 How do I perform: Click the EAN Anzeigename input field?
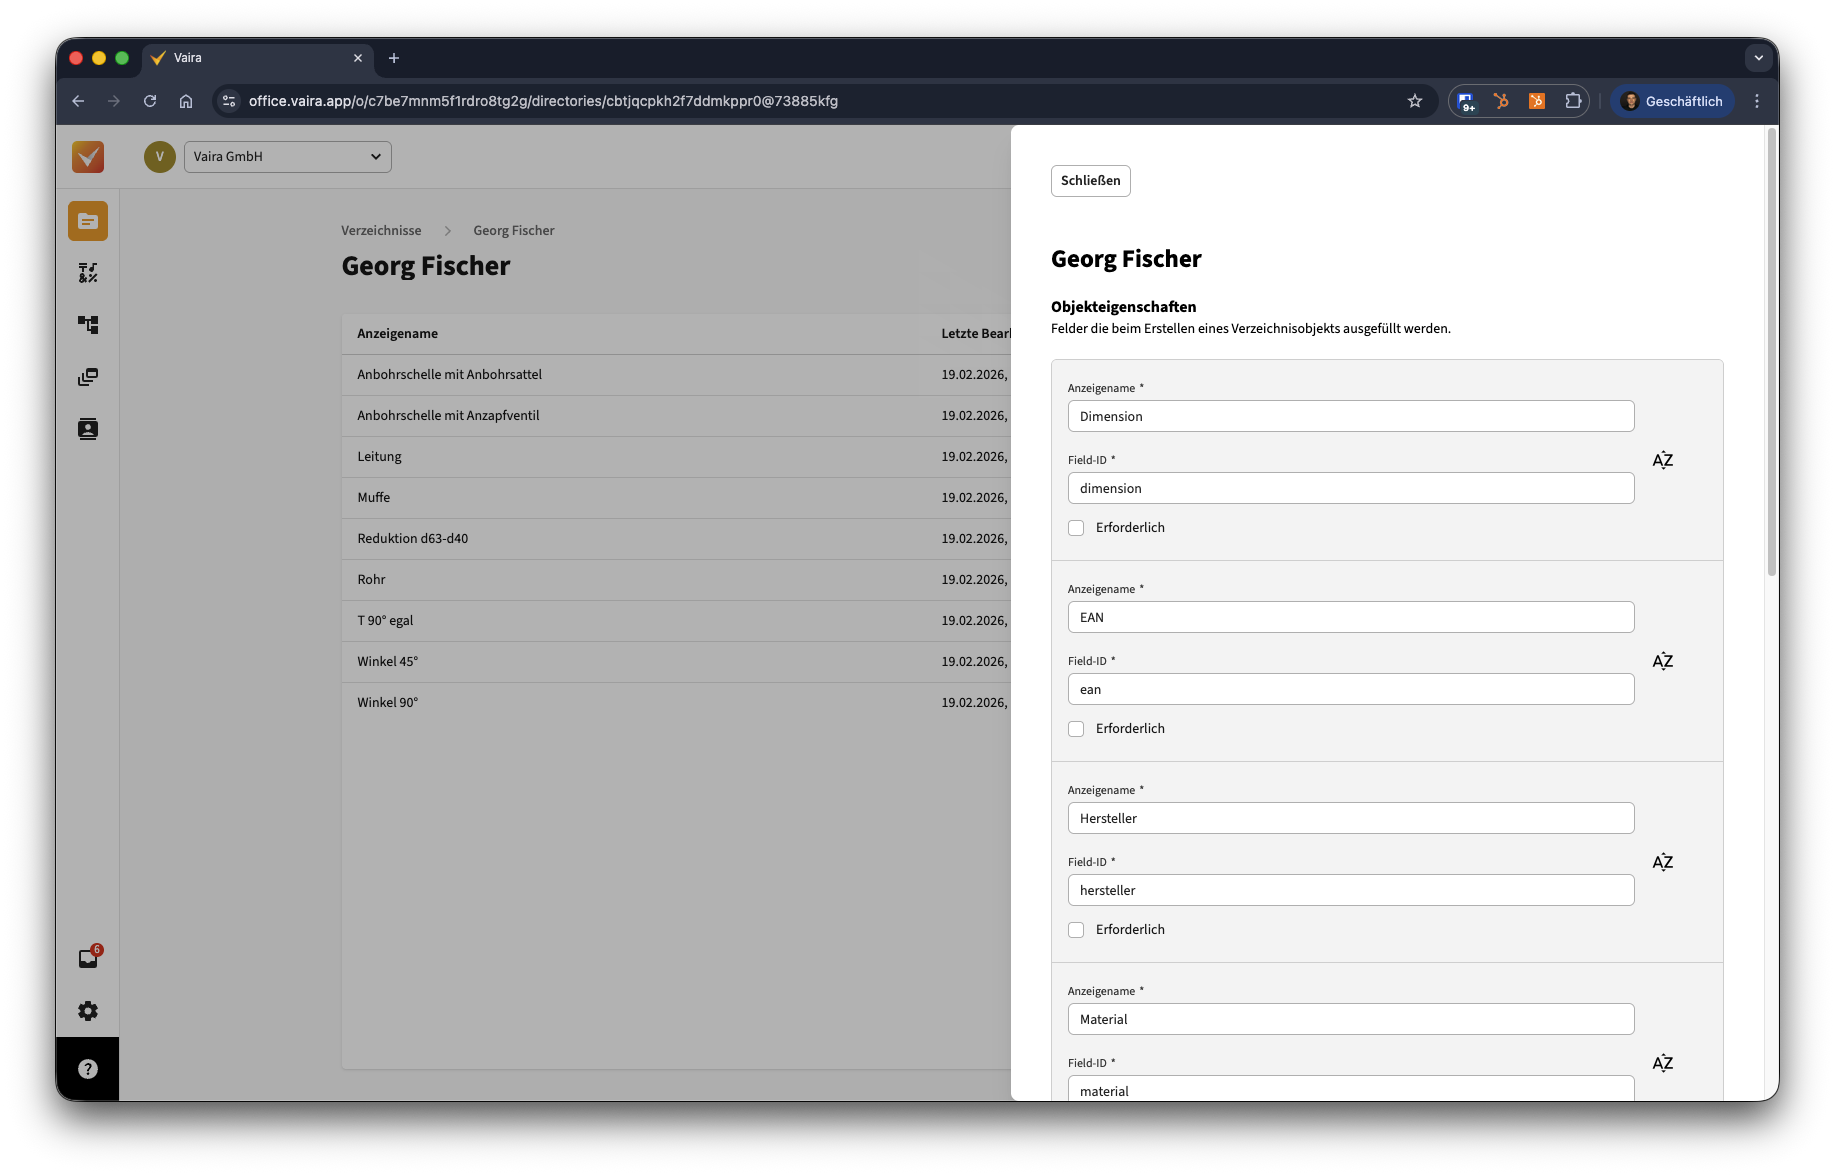1350,617
